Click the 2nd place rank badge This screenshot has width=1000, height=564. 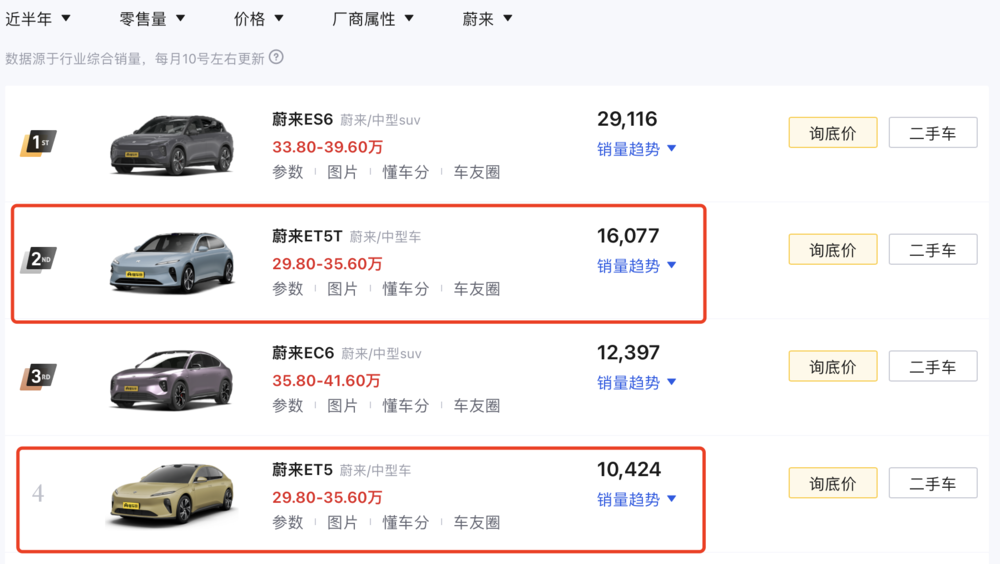tap(38, 260)
